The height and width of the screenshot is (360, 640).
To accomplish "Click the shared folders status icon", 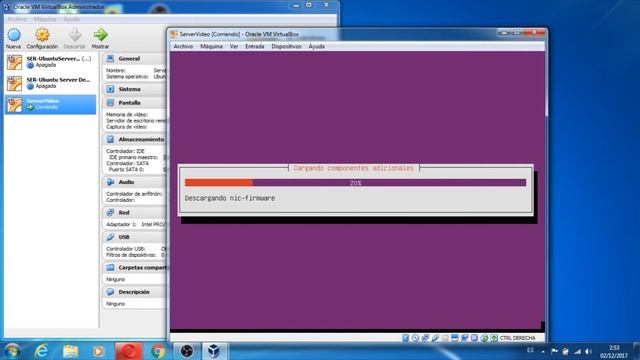I will coord(444,338).
